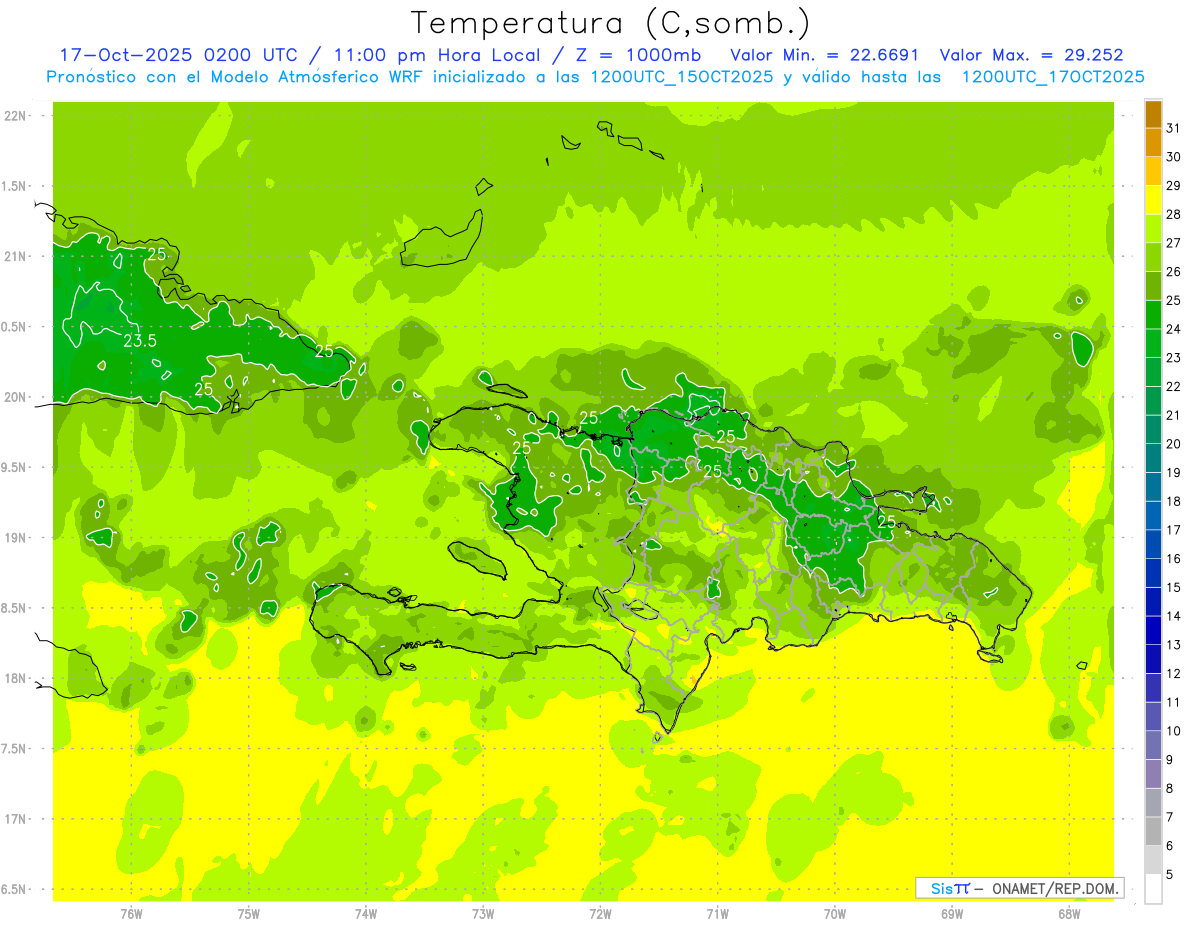Image resolution: width=1200 pixels, height=927 pixels.
Task: Click the white swatch below 5 on color bar
Action: click(x=1153, y=888)
